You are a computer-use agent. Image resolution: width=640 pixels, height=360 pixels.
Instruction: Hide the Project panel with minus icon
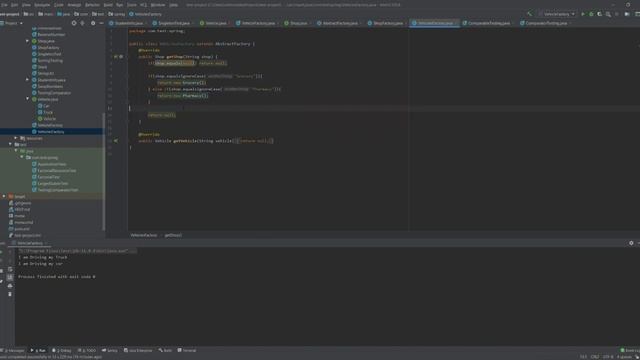[x=101, y=23]
